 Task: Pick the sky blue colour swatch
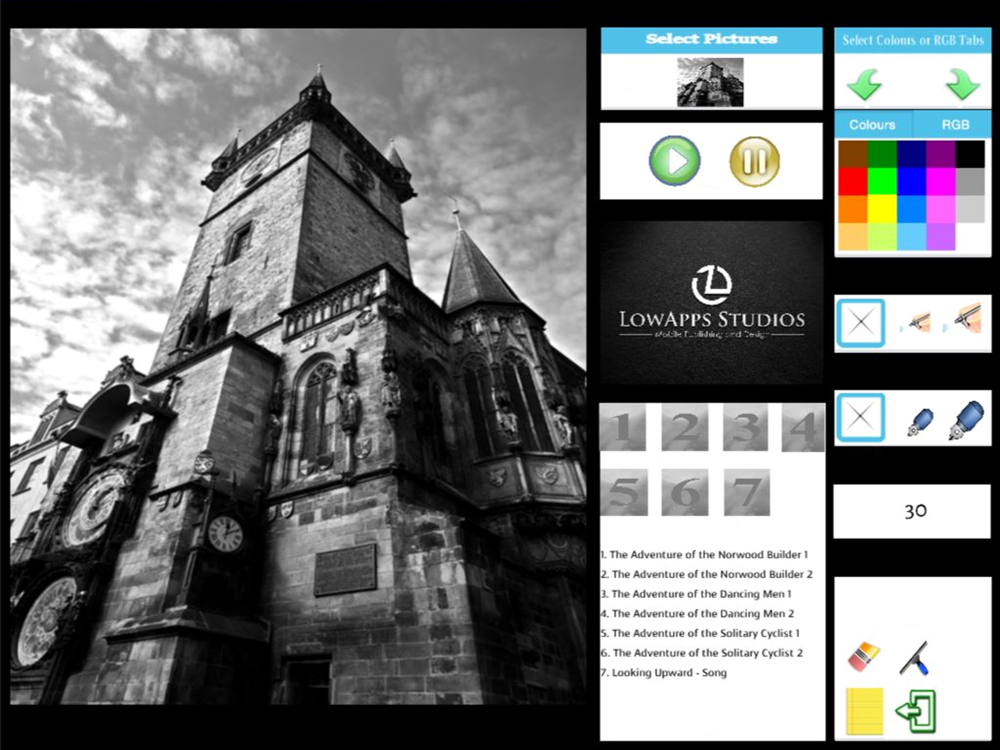tap(911, 237)
